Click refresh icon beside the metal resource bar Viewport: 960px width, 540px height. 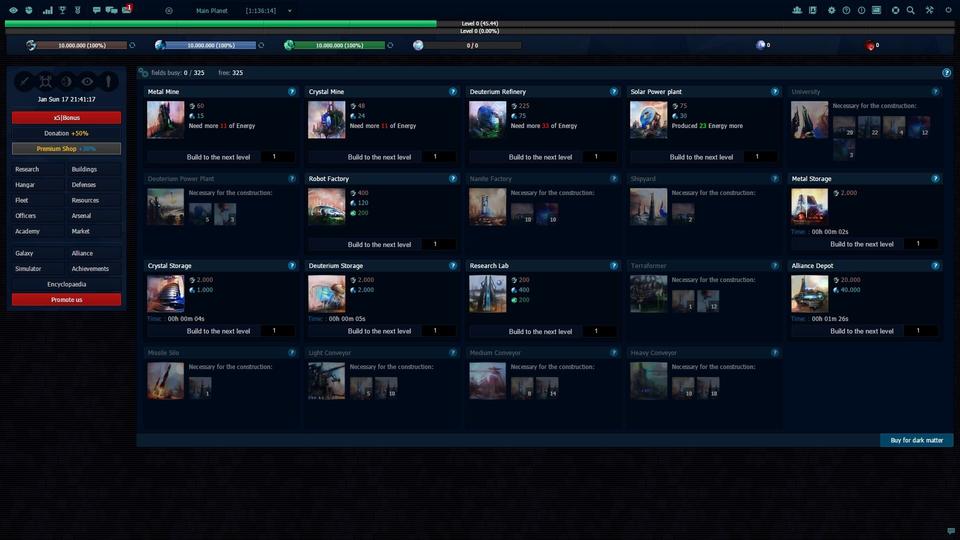(x=132, y=45)
